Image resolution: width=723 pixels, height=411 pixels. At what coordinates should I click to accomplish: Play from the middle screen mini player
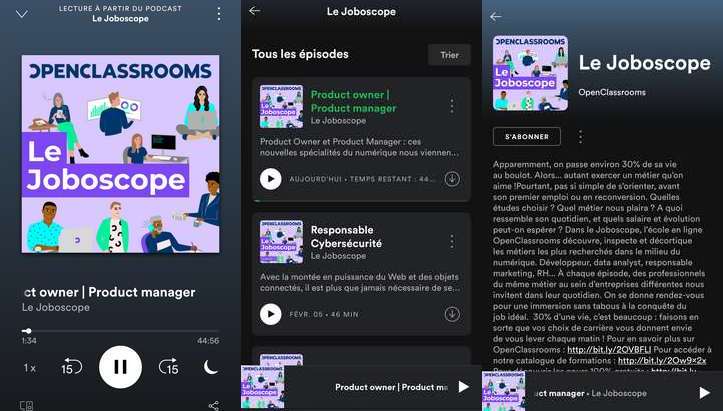(463, 387)
